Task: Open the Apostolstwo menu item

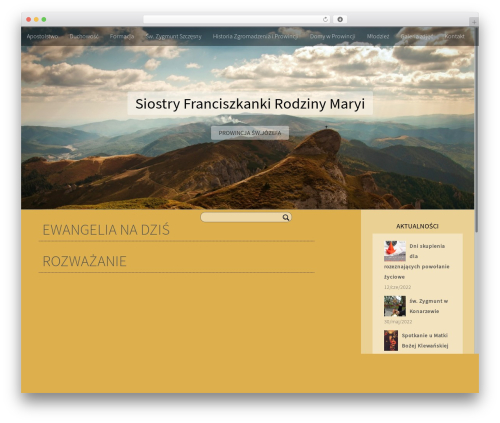Action: (x=42, y=36)
